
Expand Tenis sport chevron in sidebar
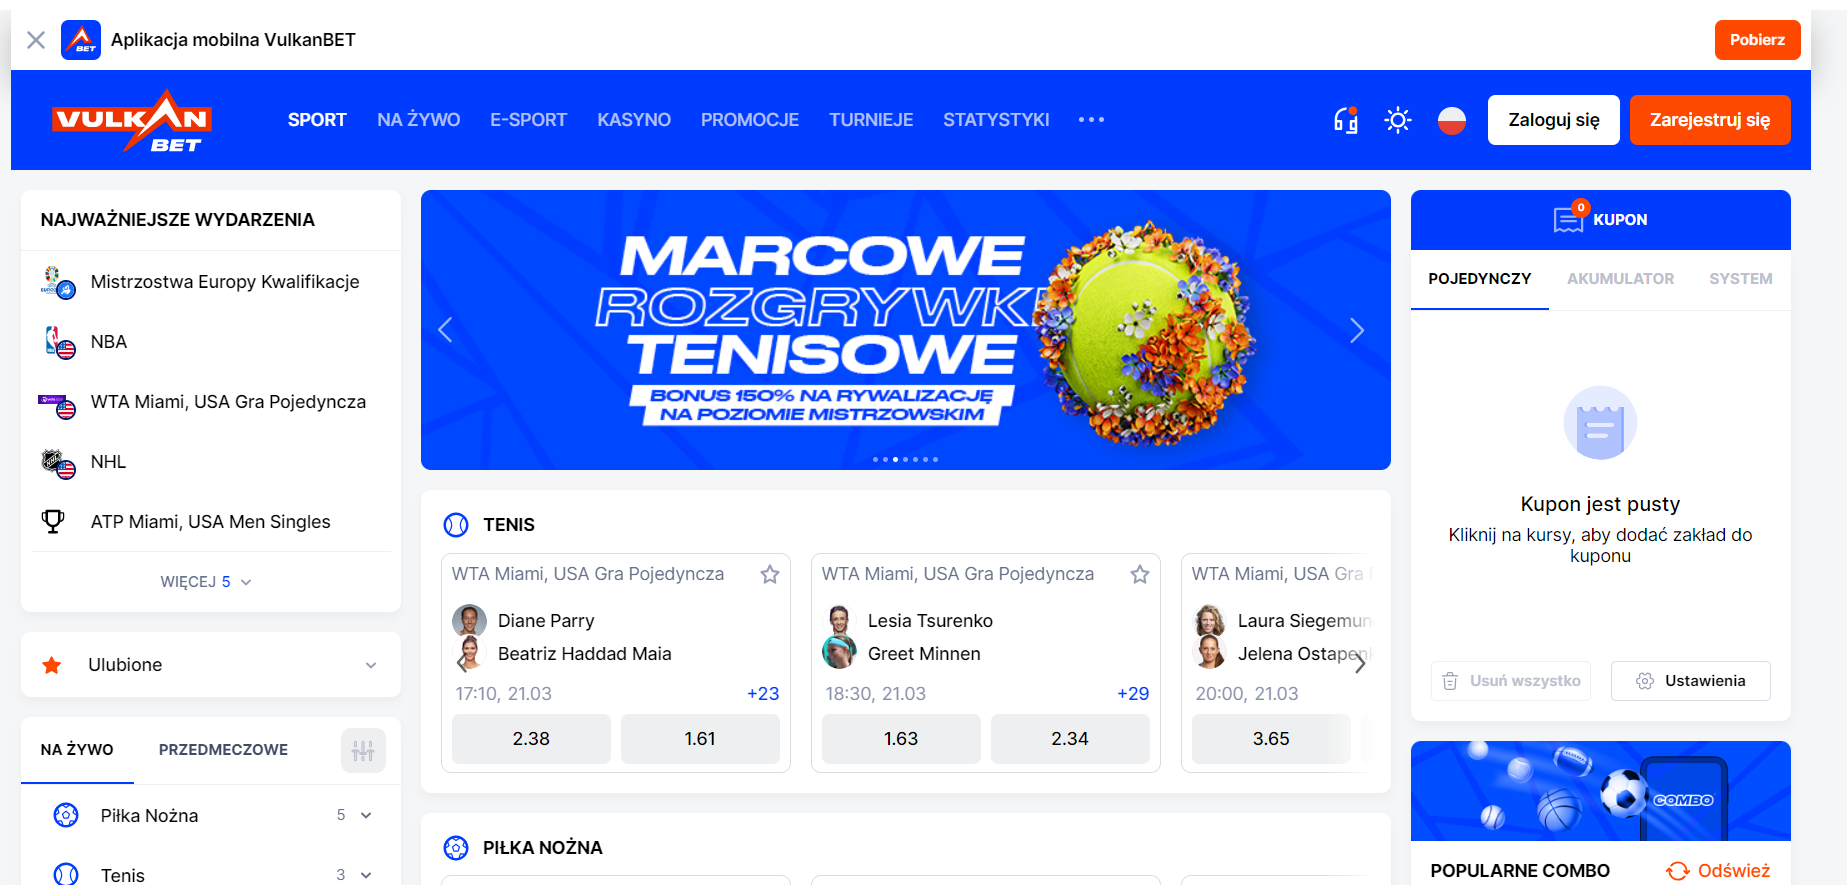tap(366, 875)
